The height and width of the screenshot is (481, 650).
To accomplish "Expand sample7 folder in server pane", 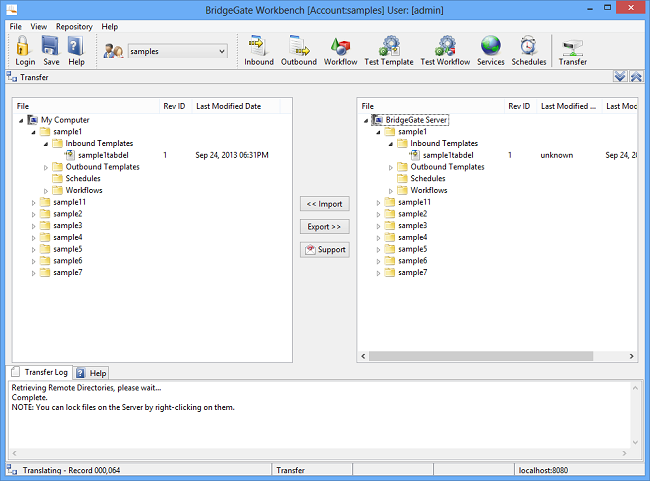I will (378, 273).
